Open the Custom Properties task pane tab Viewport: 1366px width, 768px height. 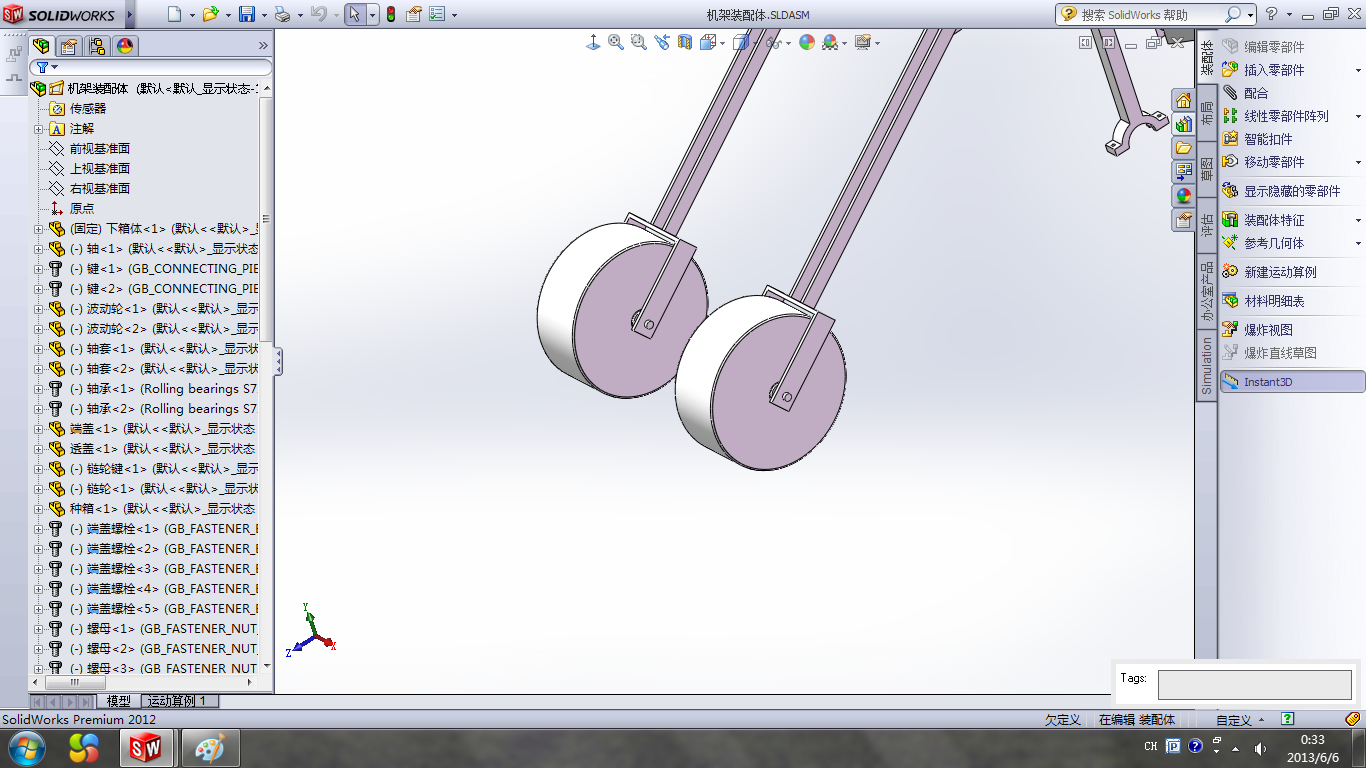tap(1184, 219)
